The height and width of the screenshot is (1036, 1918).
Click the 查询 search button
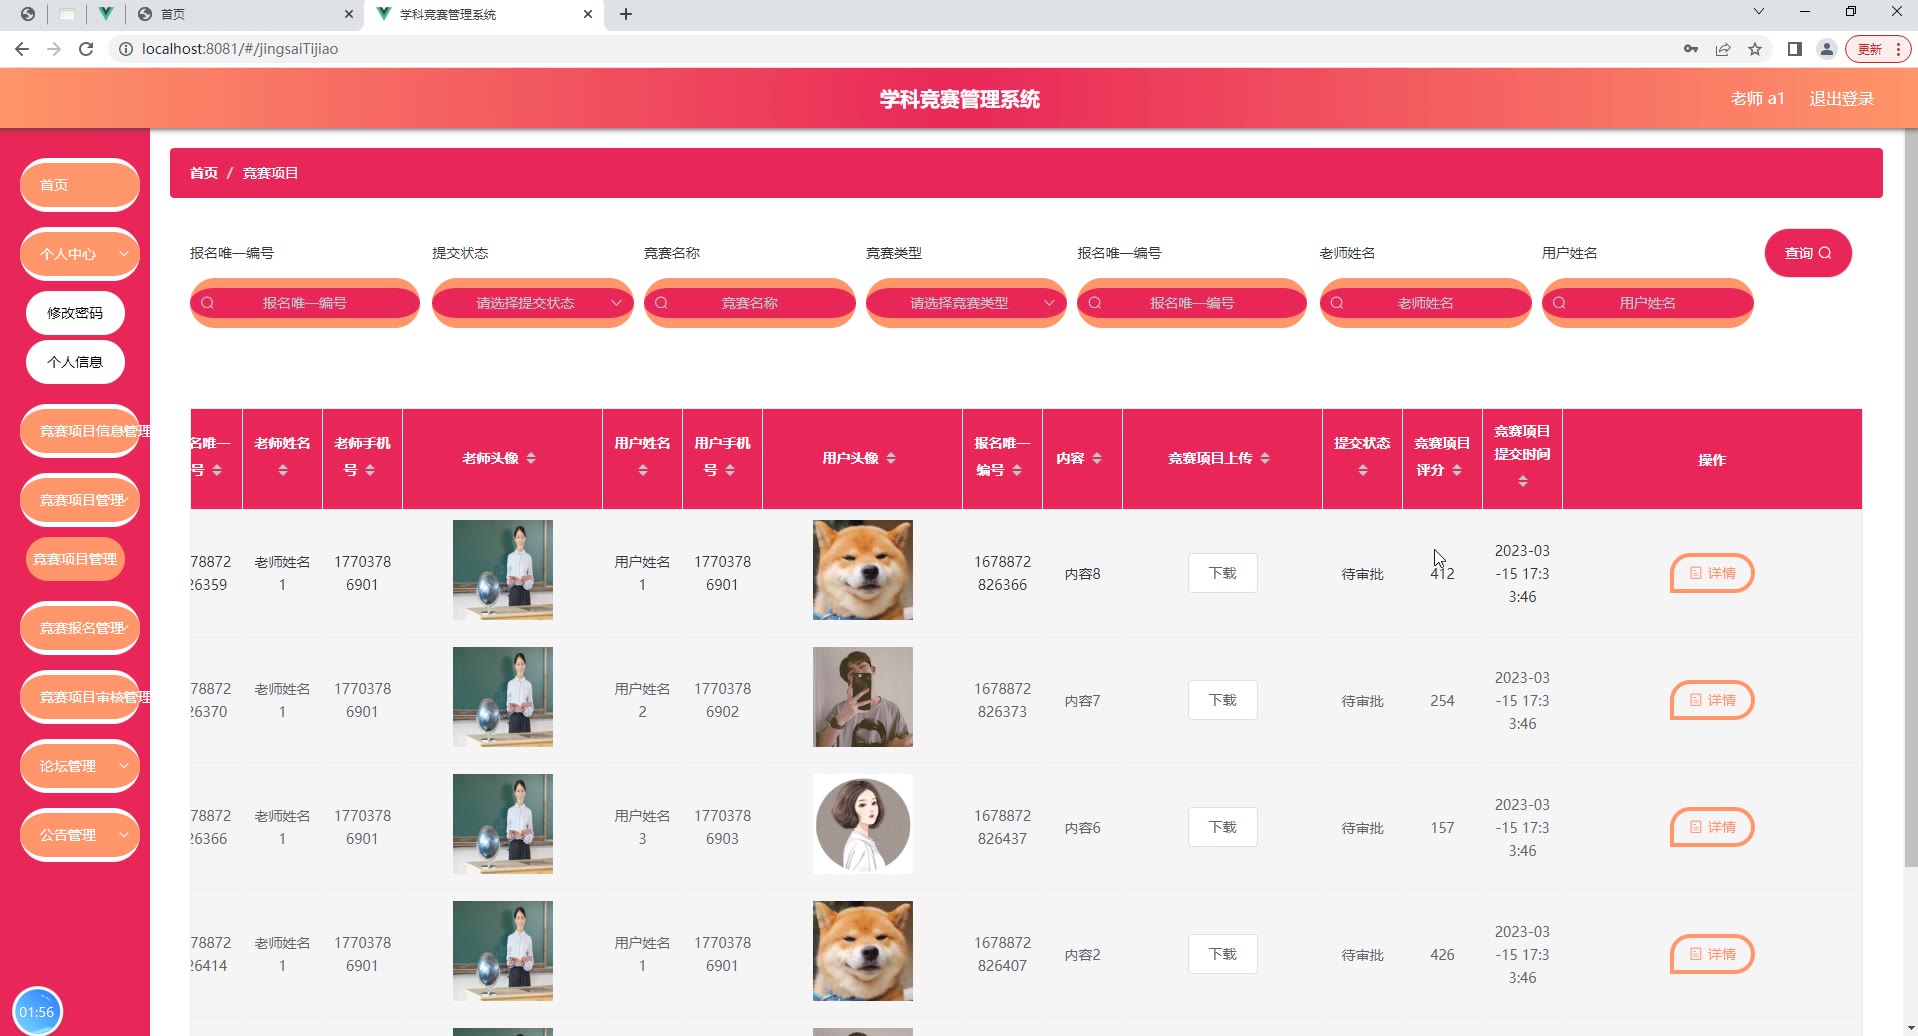1808,253
